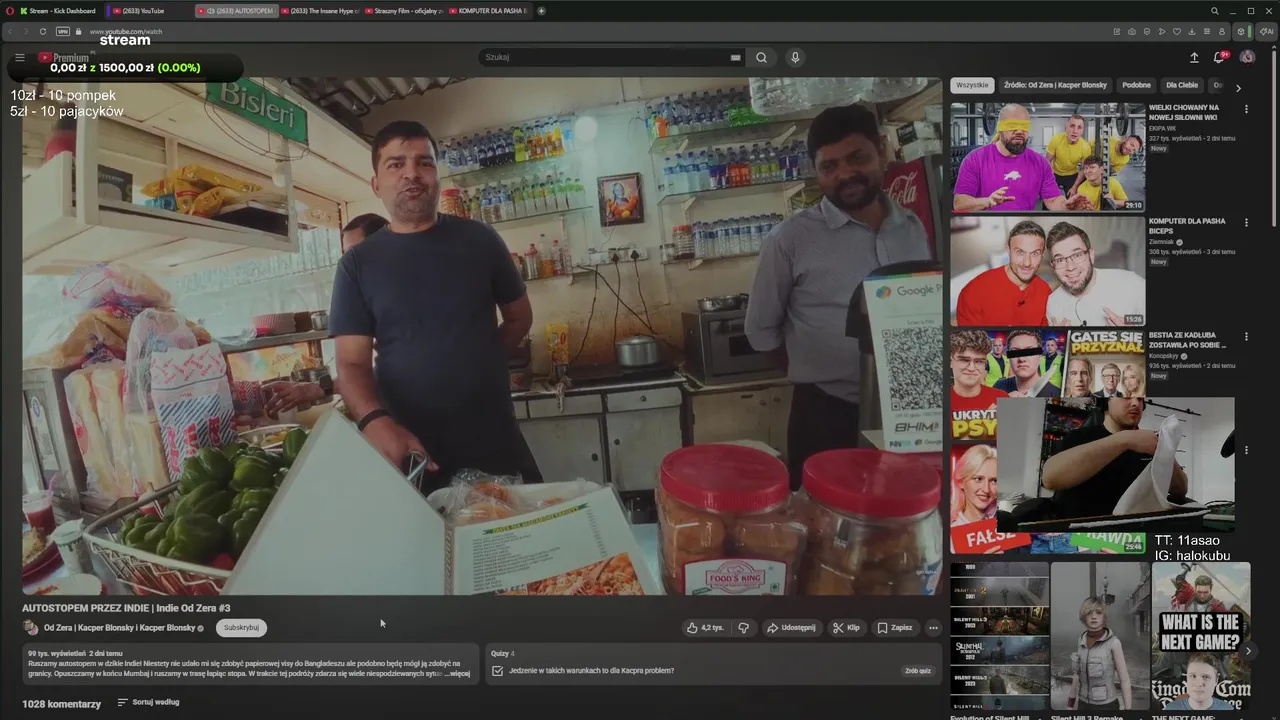Open the notifications bell
This screenshot has width=1280, height=720.
[1219, 58]
